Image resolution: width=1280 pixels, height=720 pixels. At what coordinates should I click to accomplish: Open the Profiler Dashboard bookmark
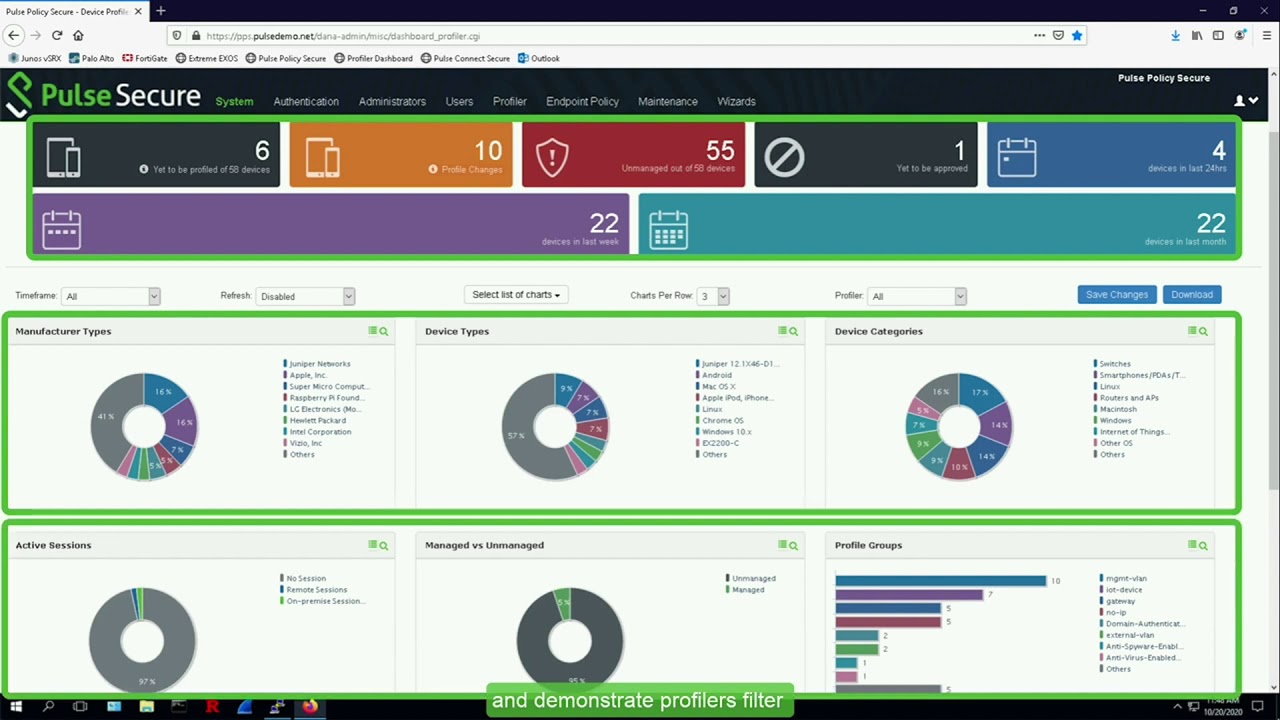(373, 58)
